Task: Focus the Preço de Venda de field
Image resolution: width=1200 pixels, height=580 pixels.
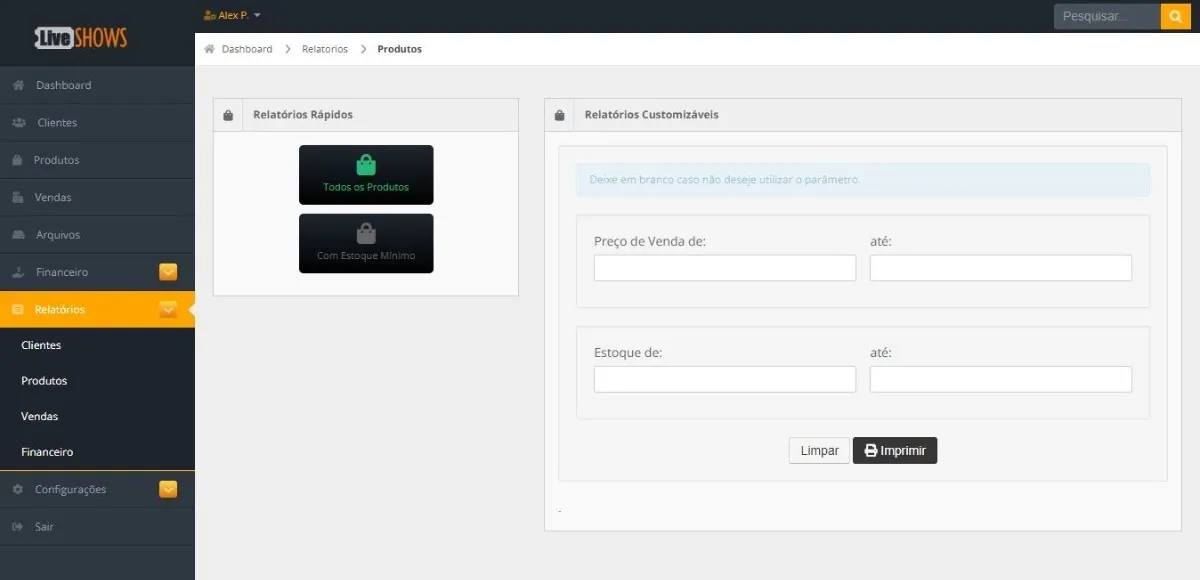Action: [x=725, y=268]
